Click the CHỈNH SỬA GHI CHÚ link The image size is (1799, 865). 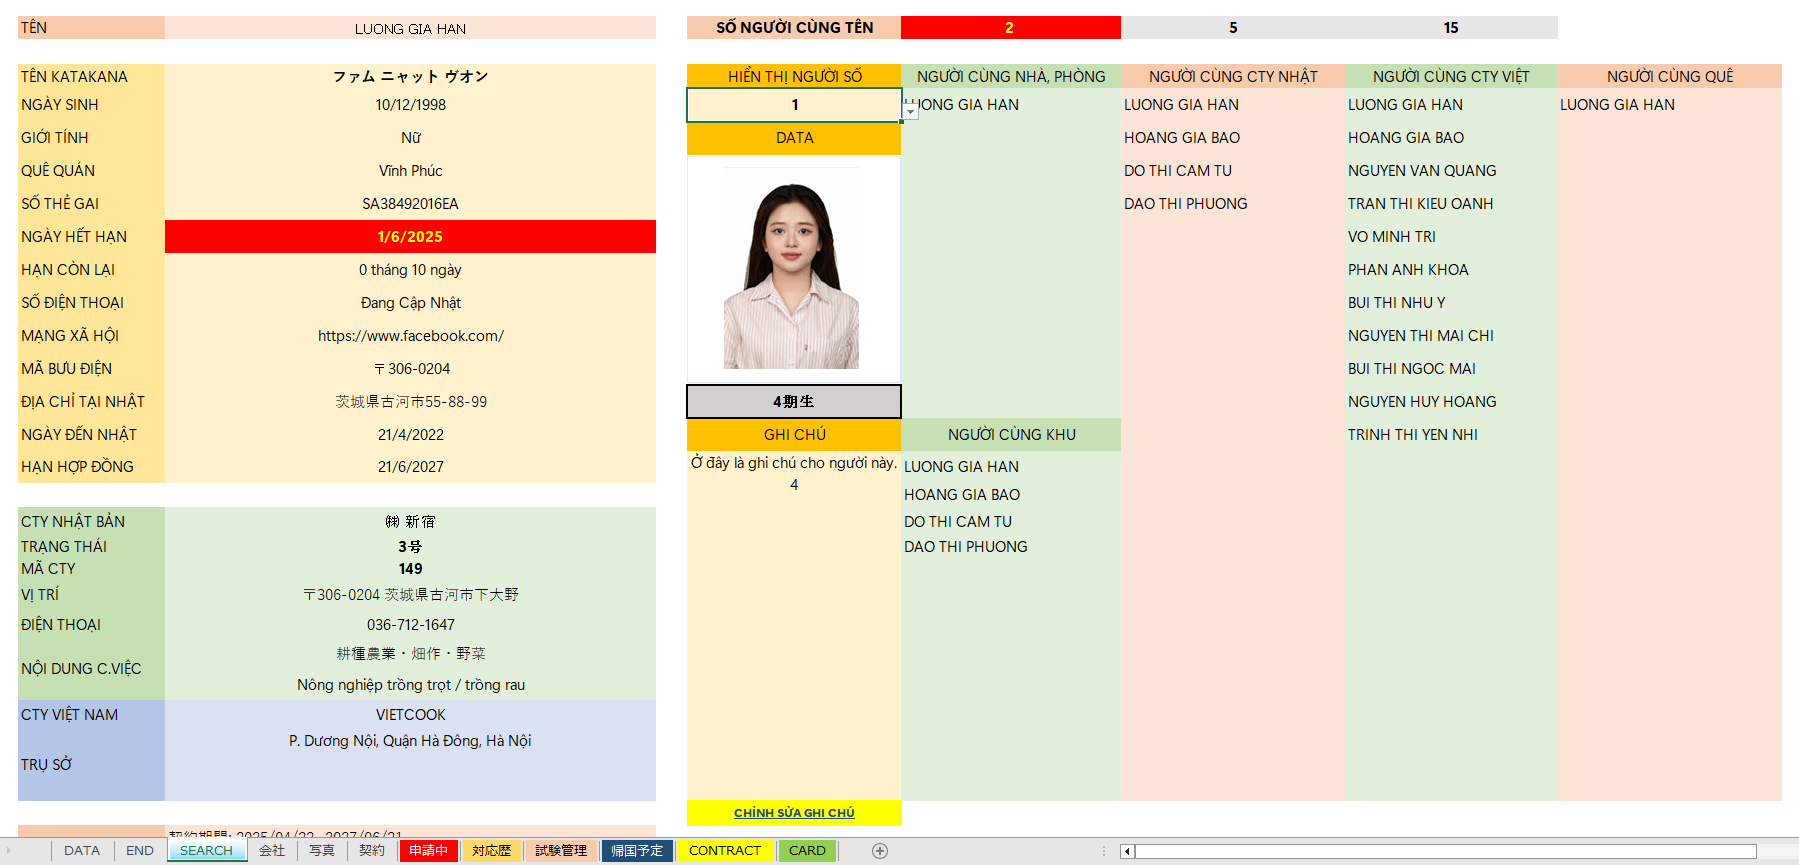(794, 813)
